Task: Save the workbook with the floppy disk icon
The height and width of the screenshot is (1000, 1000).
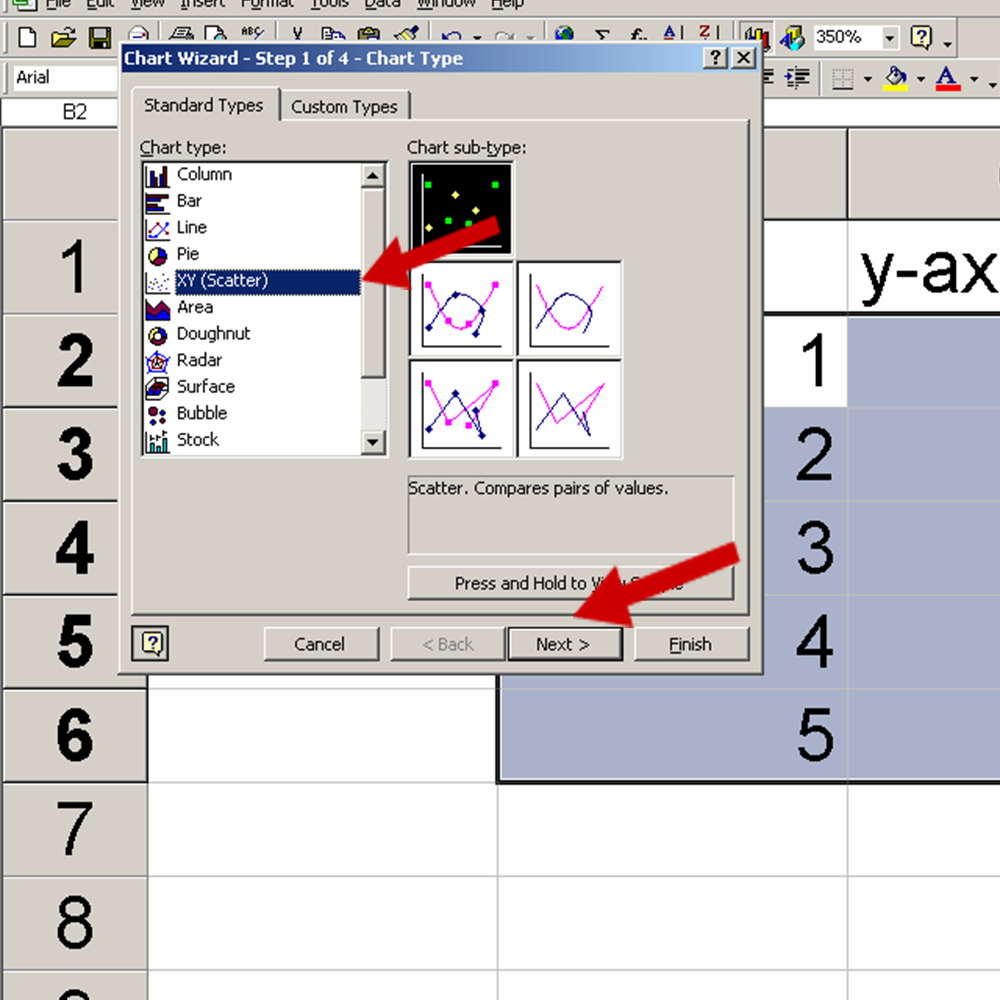Action: 99,37
